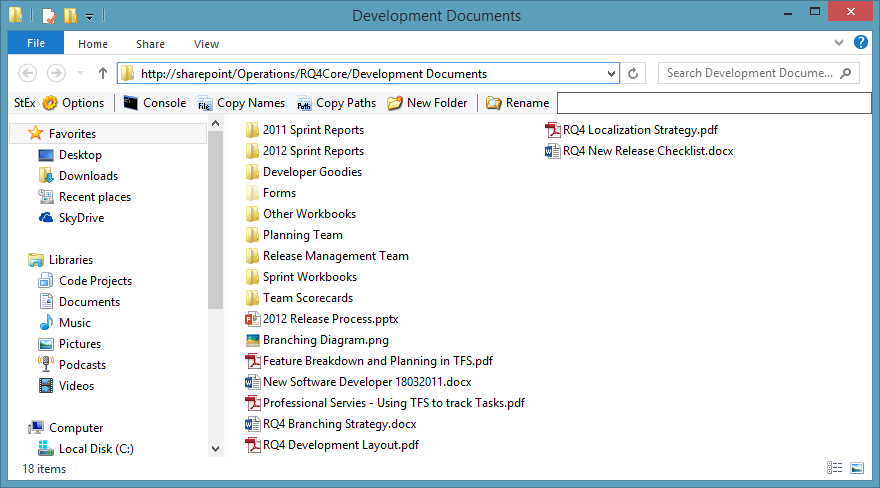880x488 pixels.
Task: Select the Forms folder
Action: pyautogui.click(x=271, y=193)
